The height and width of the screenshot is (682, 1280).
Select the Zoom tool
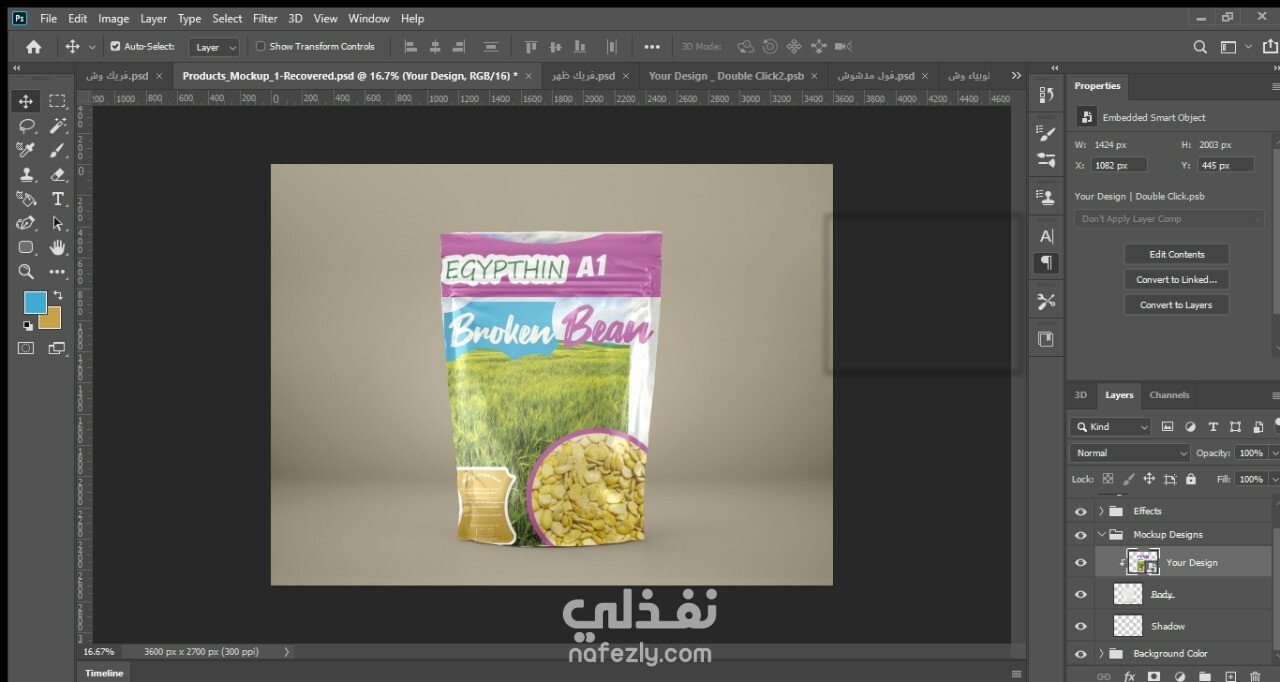coord(26,272)
